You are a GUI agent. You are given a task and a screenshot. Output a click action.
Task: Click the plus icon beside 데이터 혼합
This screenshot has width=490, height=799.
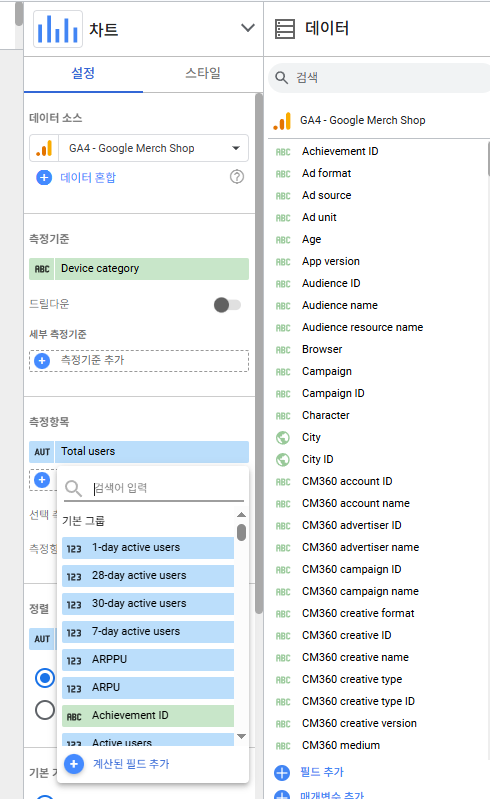point(44,177)
